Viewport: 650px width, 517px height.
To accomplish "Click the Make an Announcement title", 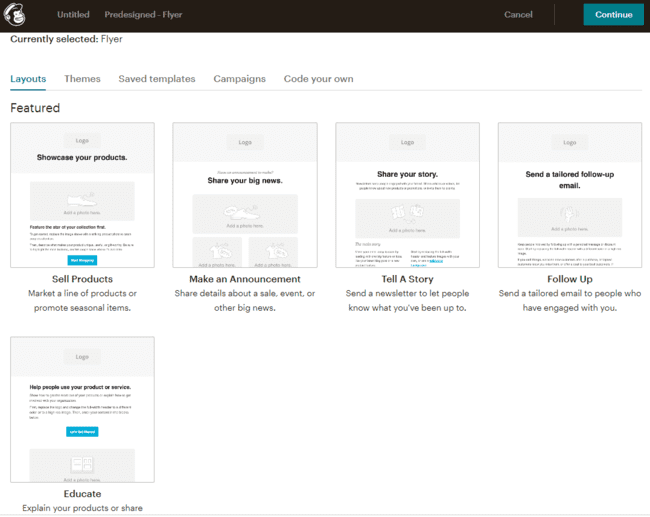I will [245, 279].
